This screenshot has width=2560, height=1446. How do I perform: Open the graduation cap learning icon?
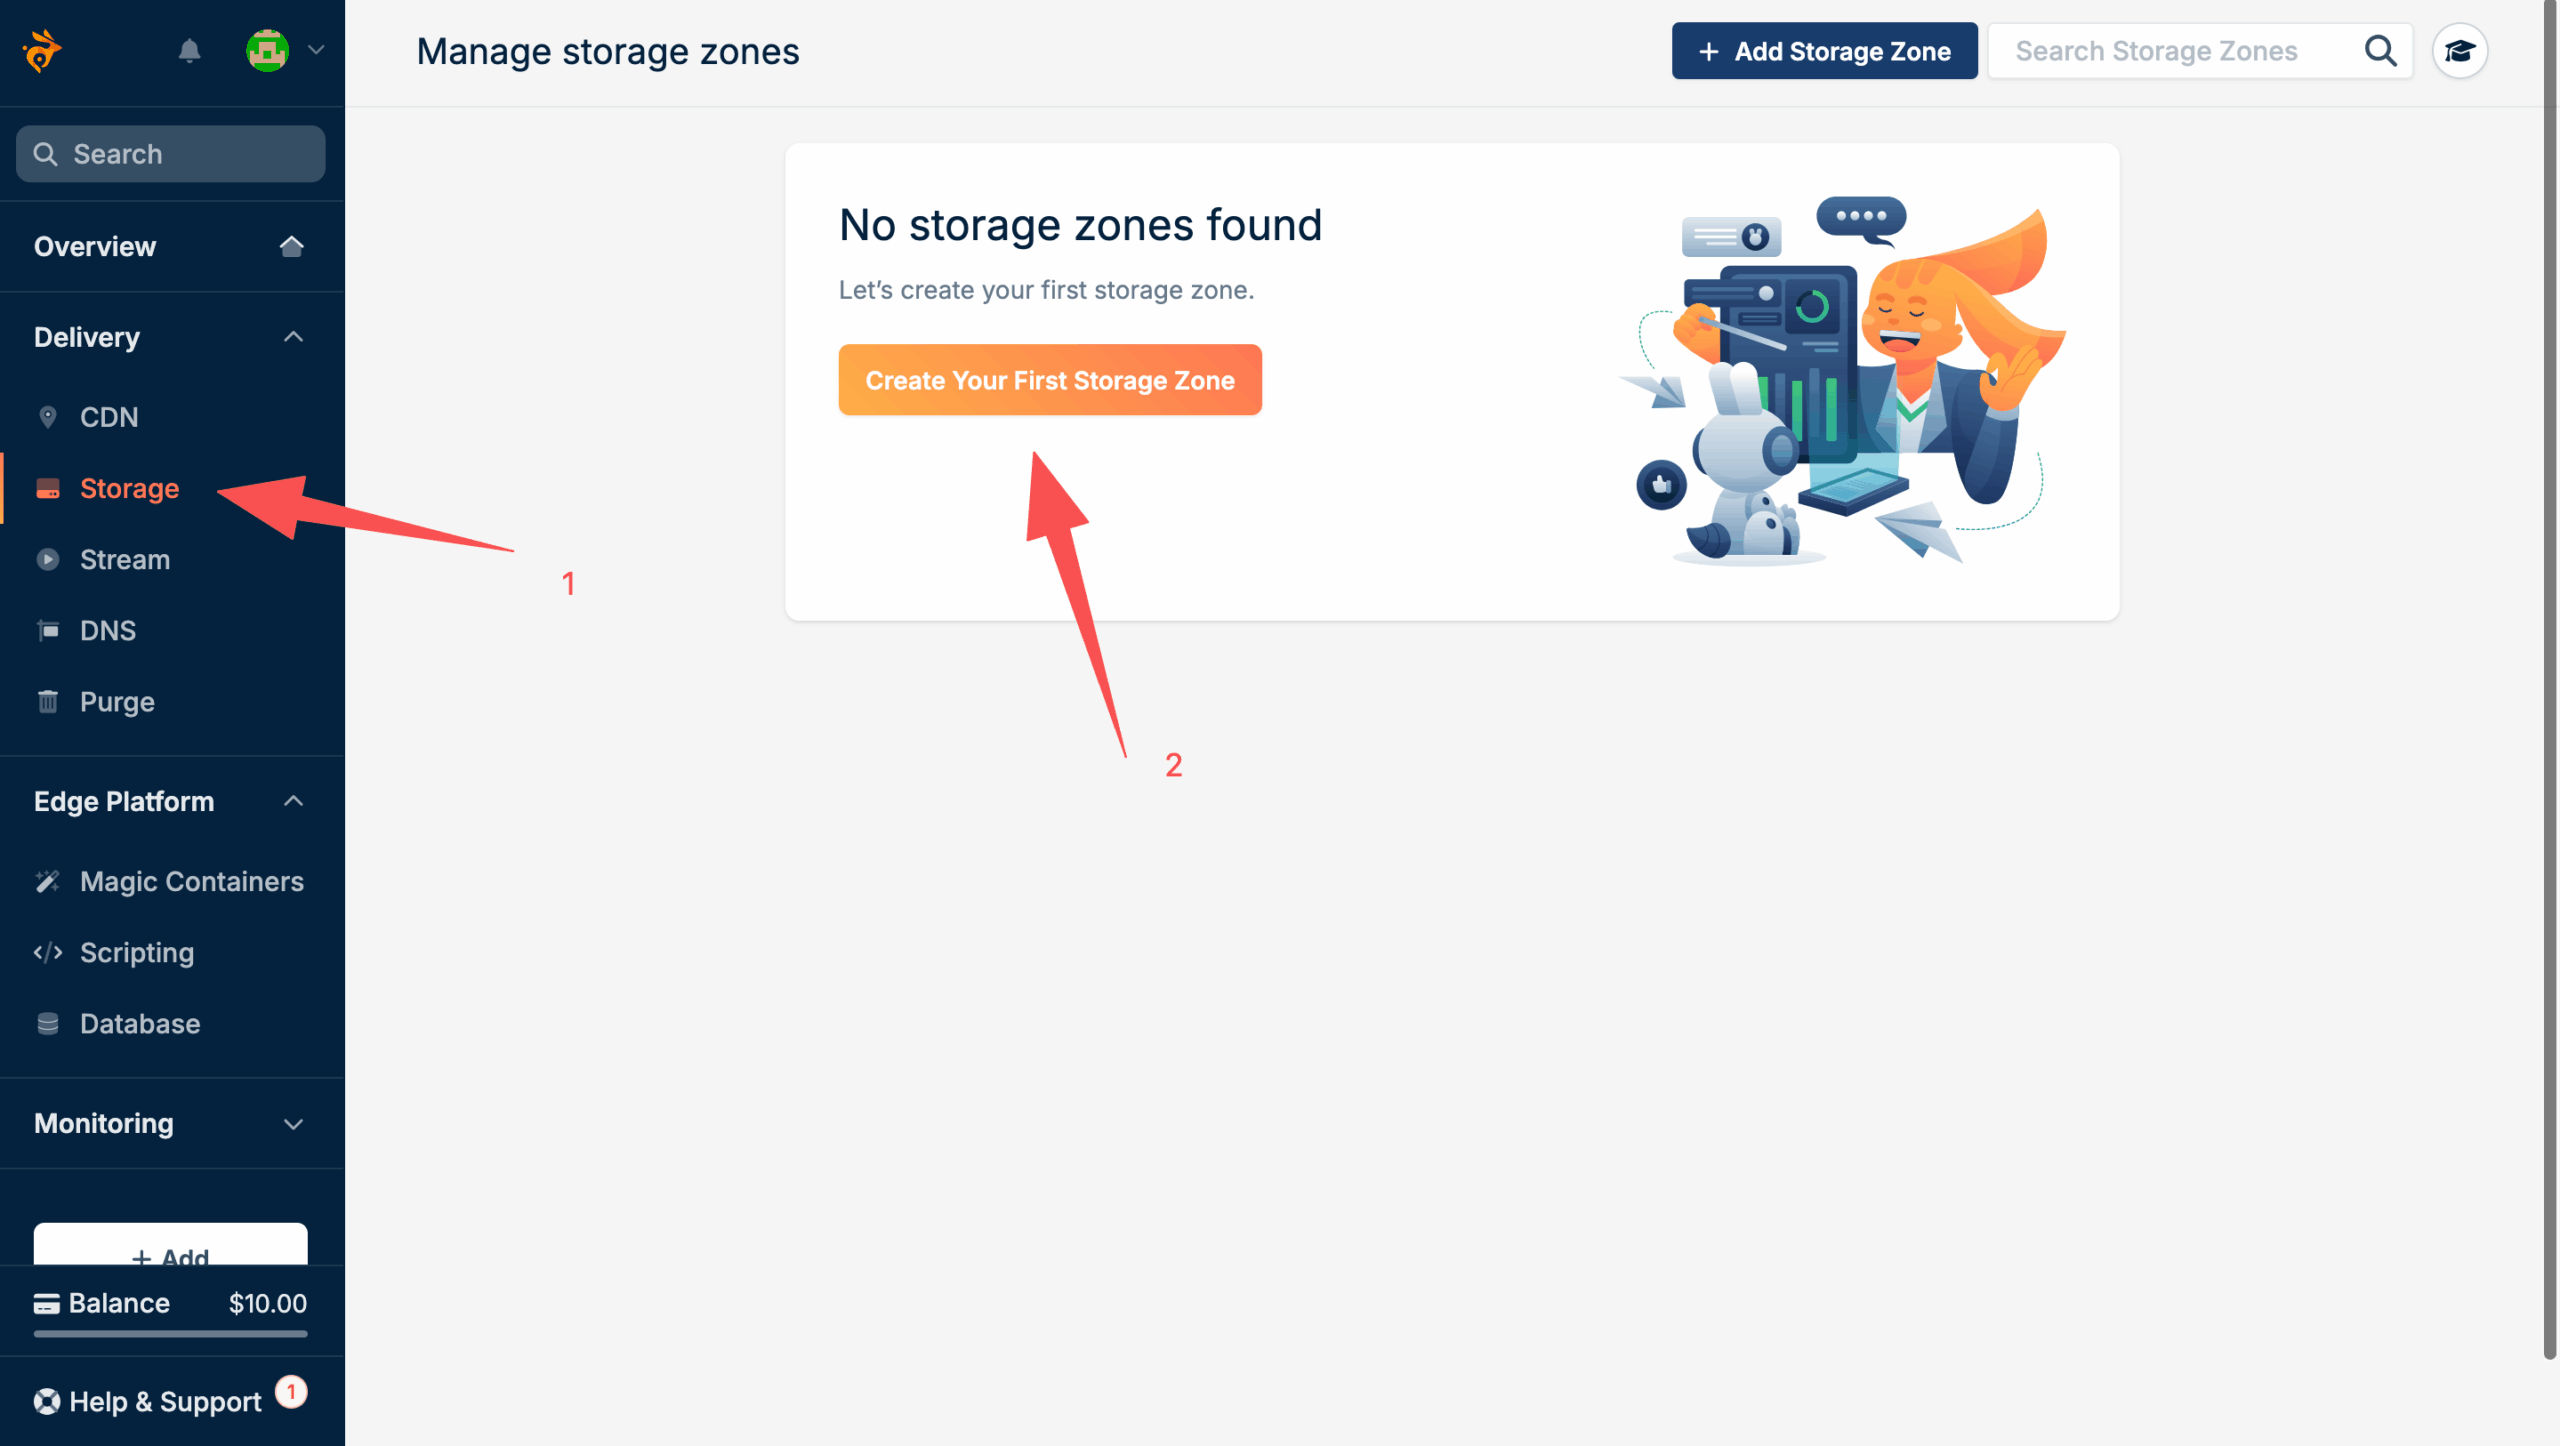tap(2459, 51)
